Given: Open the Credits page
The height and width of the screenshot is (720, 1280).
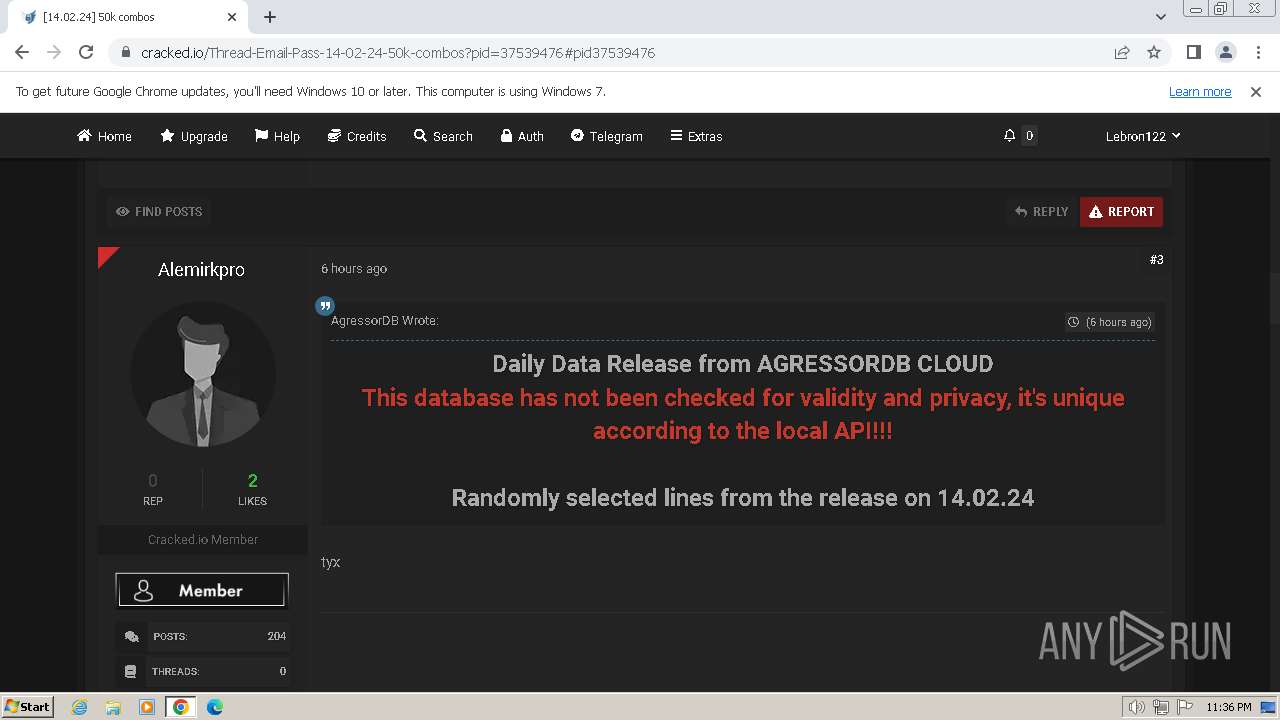Looking at the screenshot, I should pyautogui.click(x=357, y=136).
